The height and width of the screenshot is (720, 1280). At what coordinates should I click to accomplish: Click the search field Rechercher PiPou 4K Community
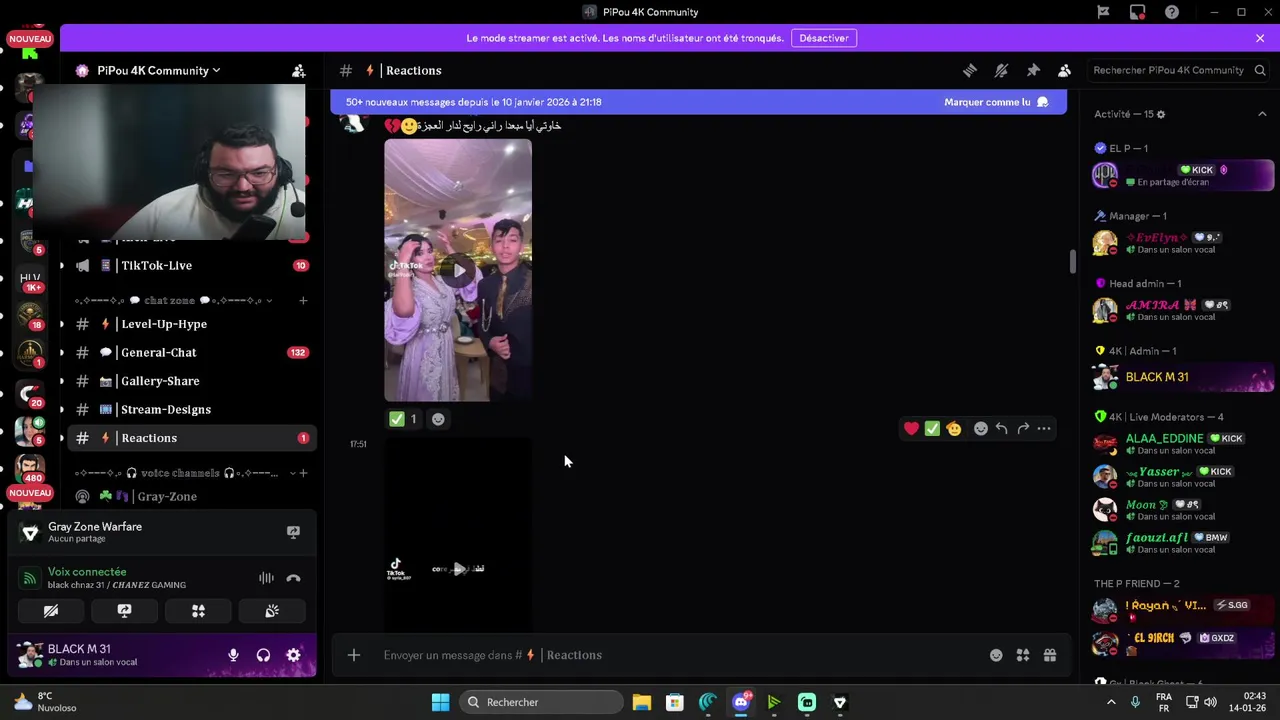(x=1178, y=70)
